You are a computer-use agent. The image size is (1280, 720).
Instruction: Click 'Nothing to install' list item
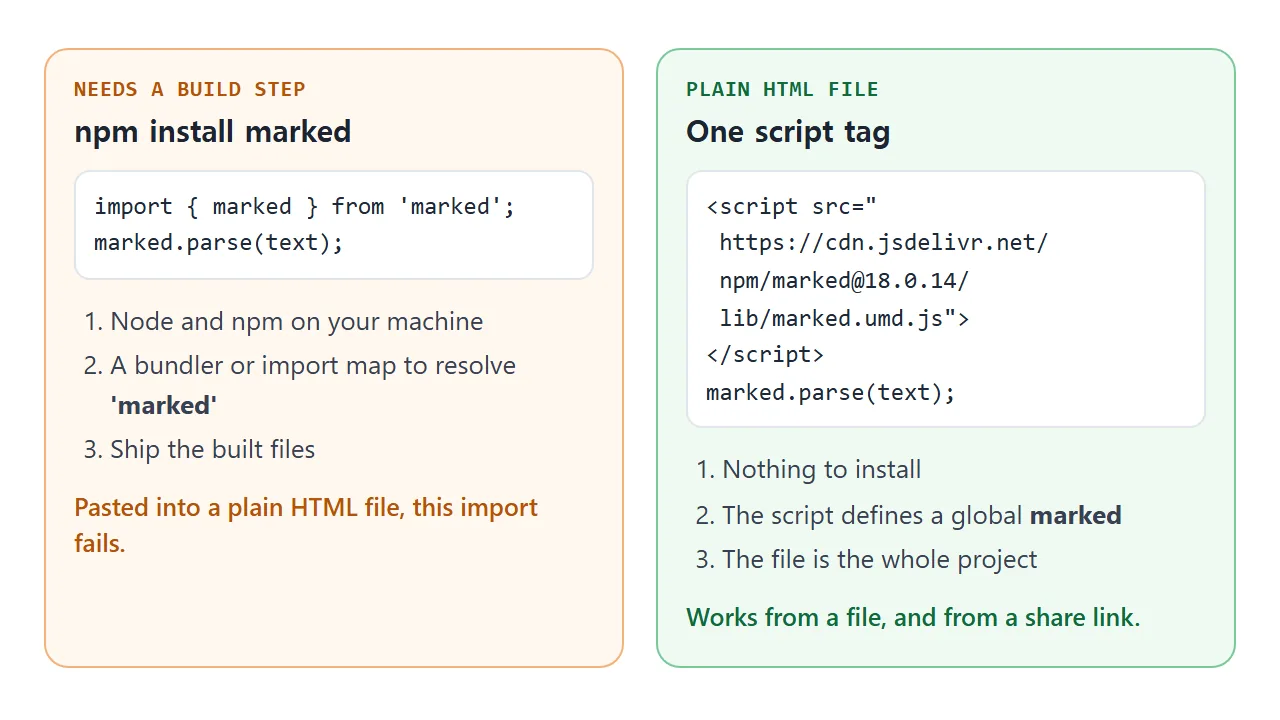click(822, 470)
